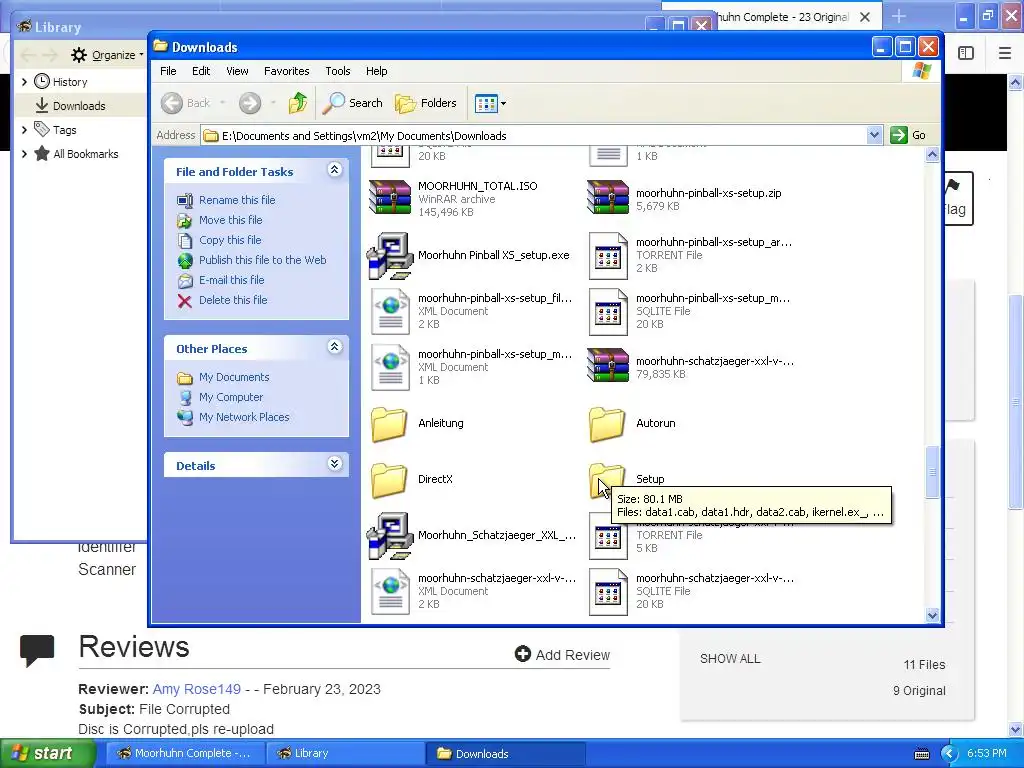This screenshot has width=1024, height=768.
Task: Select the Autorun folder icon
Action: [607, 423]
